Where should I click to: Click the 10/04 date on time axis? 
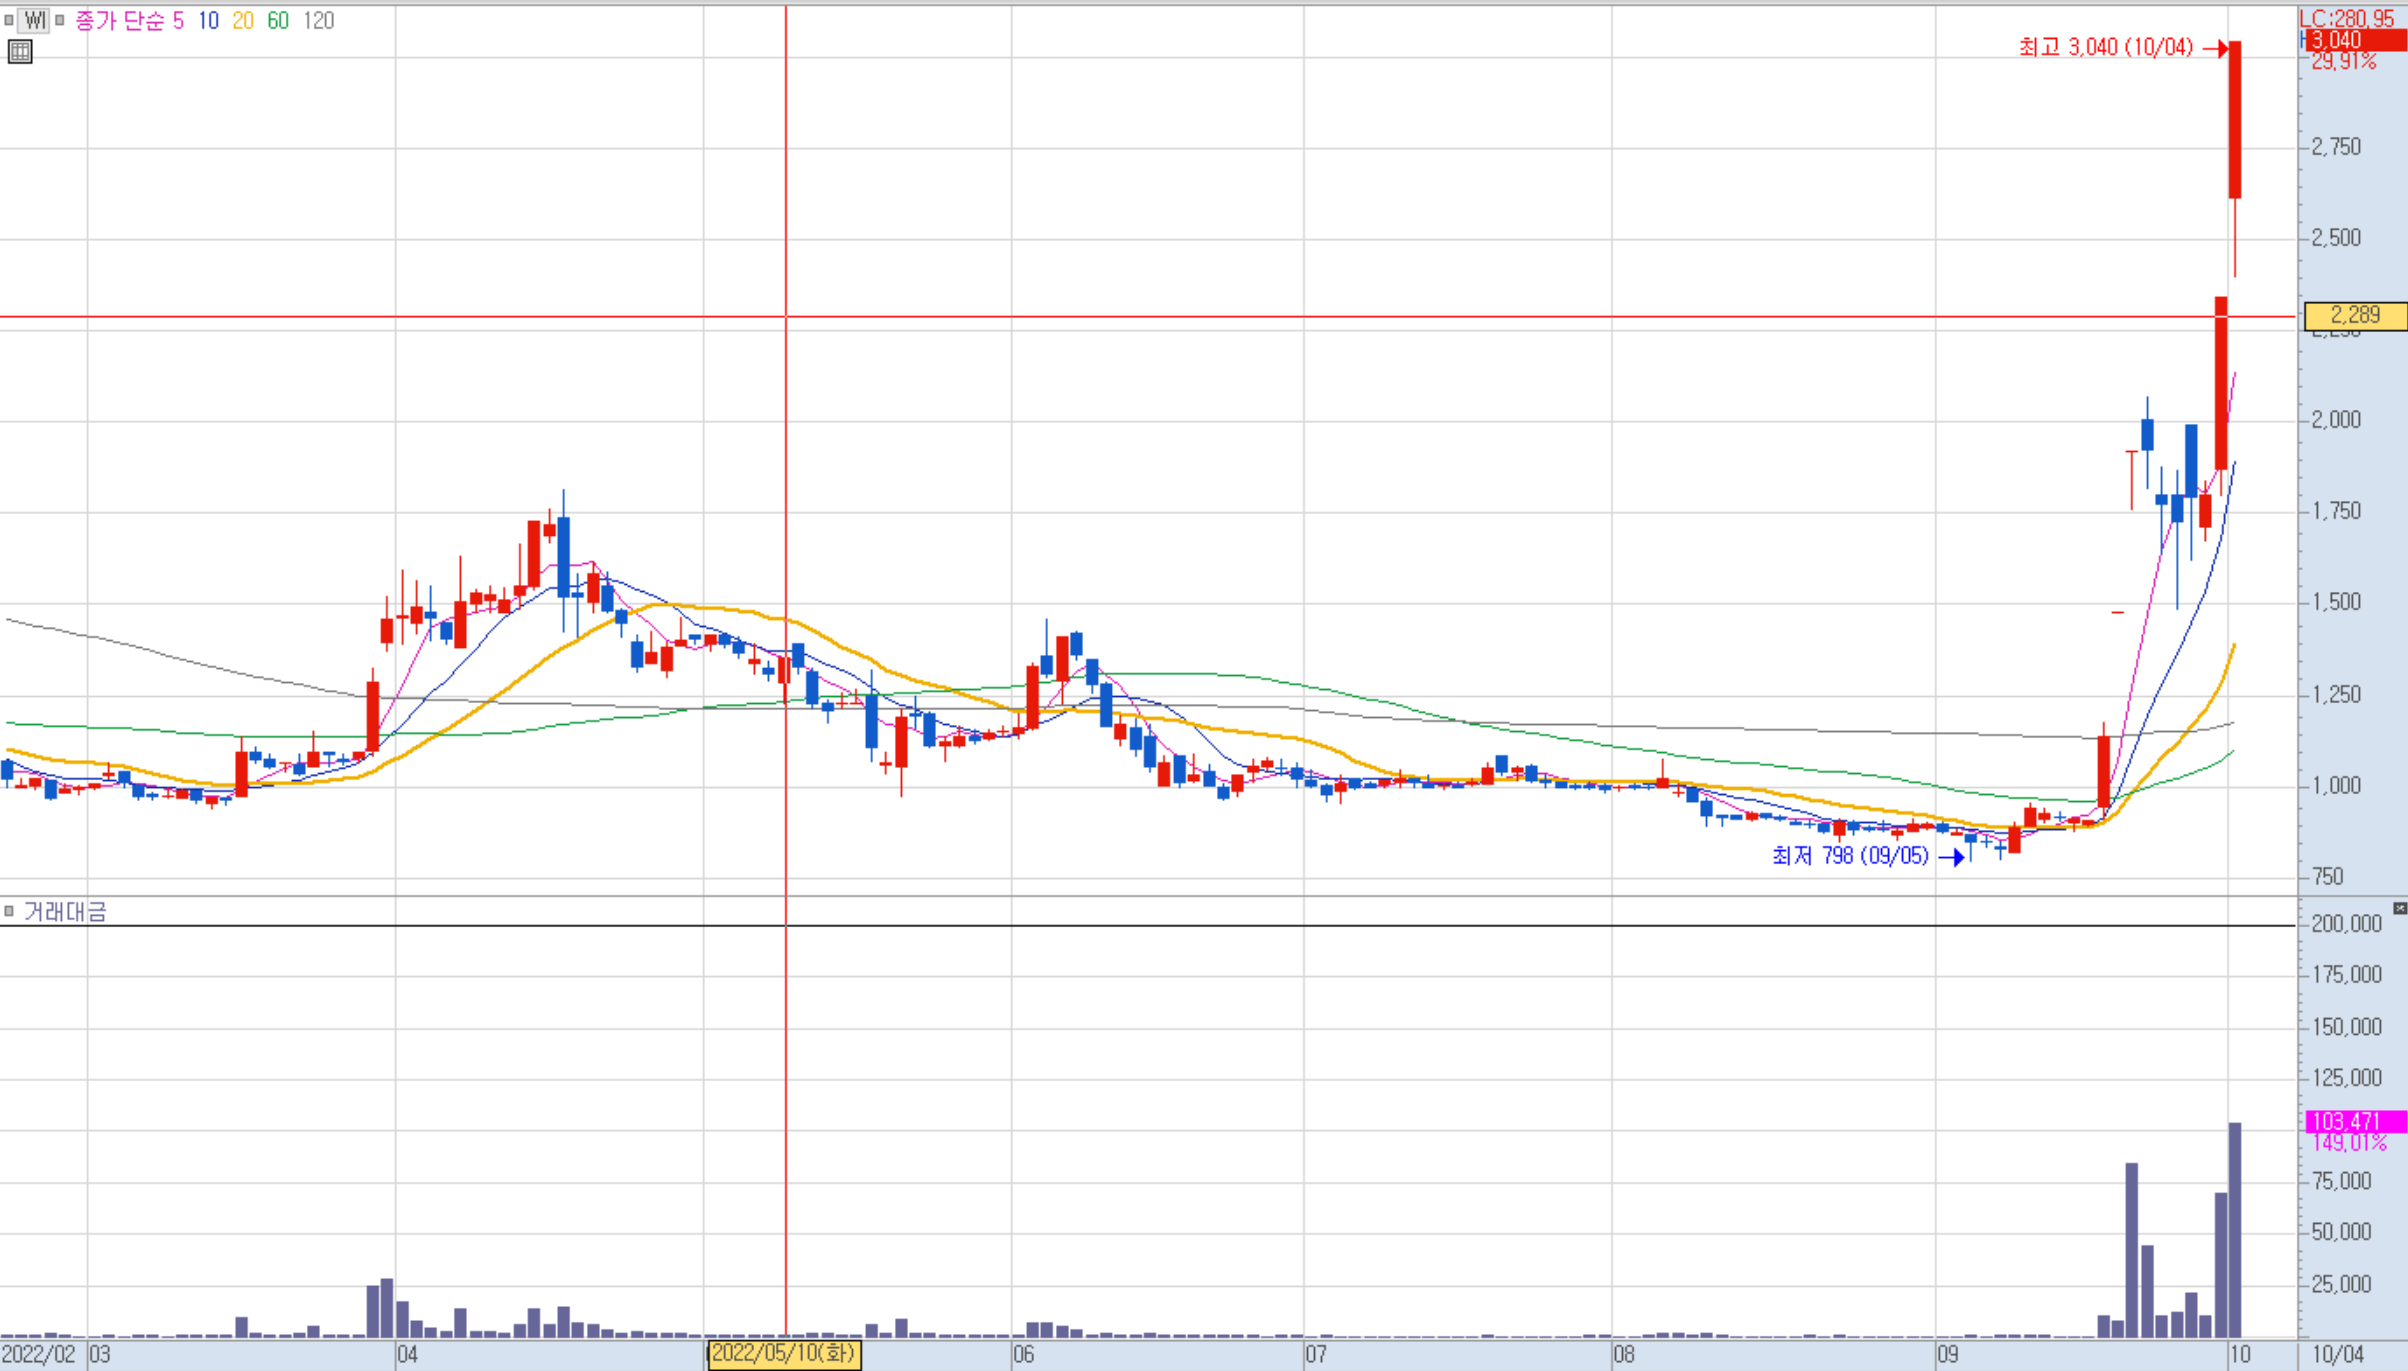point(2339,1354)
